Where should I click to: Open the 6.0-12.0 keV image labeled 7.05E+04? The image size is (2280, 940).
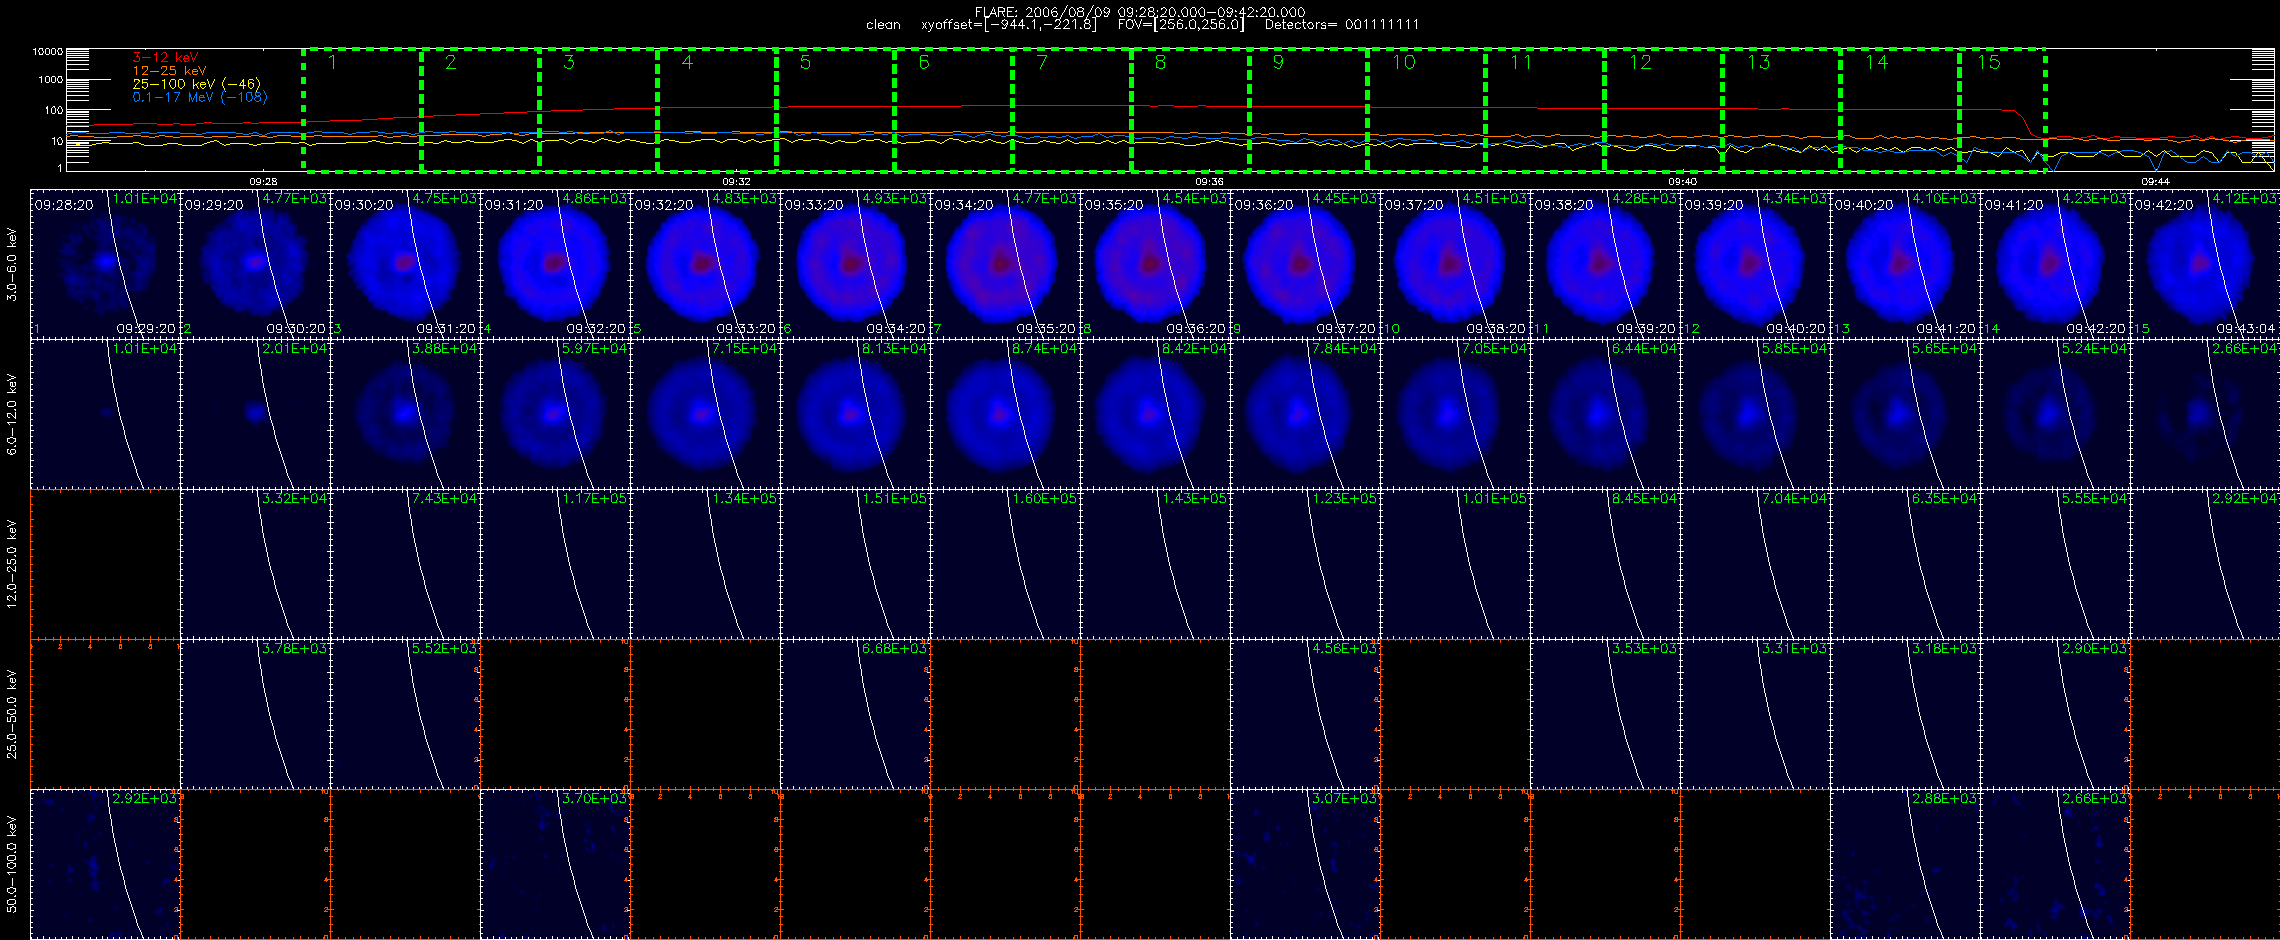pos(1456,414)
